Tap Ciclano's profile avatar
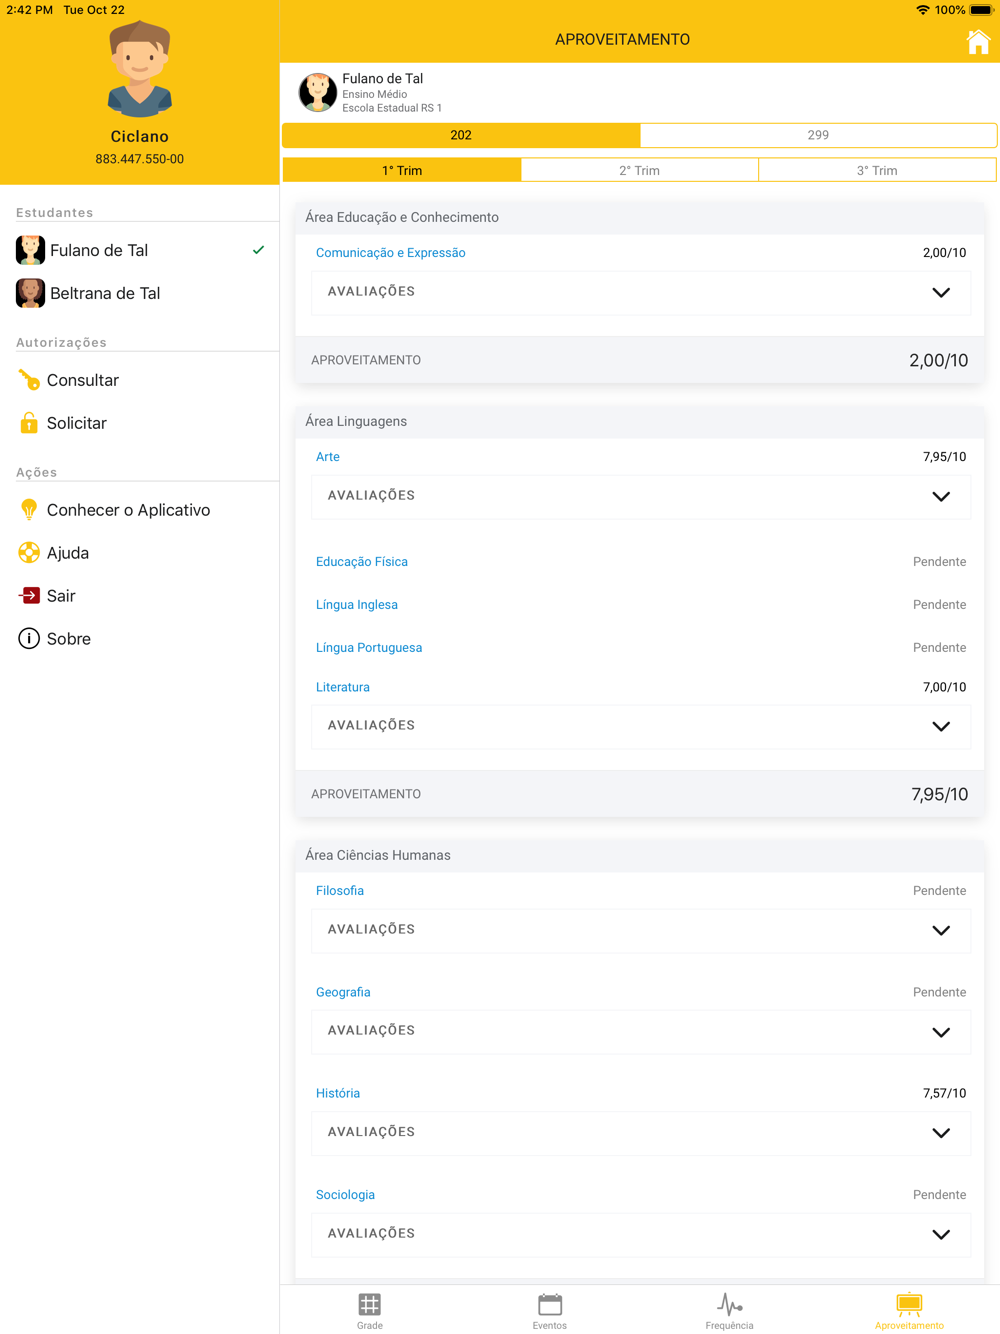 pos(140,70)
